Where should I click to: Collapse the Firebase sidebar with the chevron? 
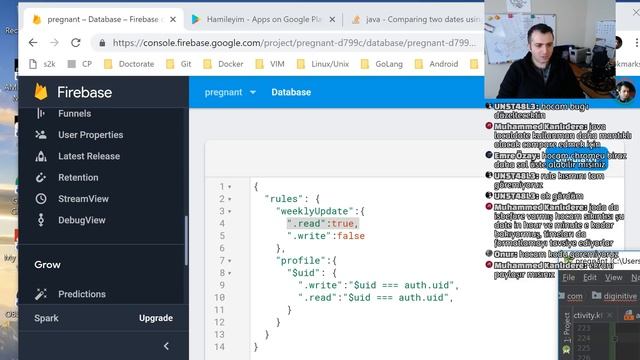[166, 346]
